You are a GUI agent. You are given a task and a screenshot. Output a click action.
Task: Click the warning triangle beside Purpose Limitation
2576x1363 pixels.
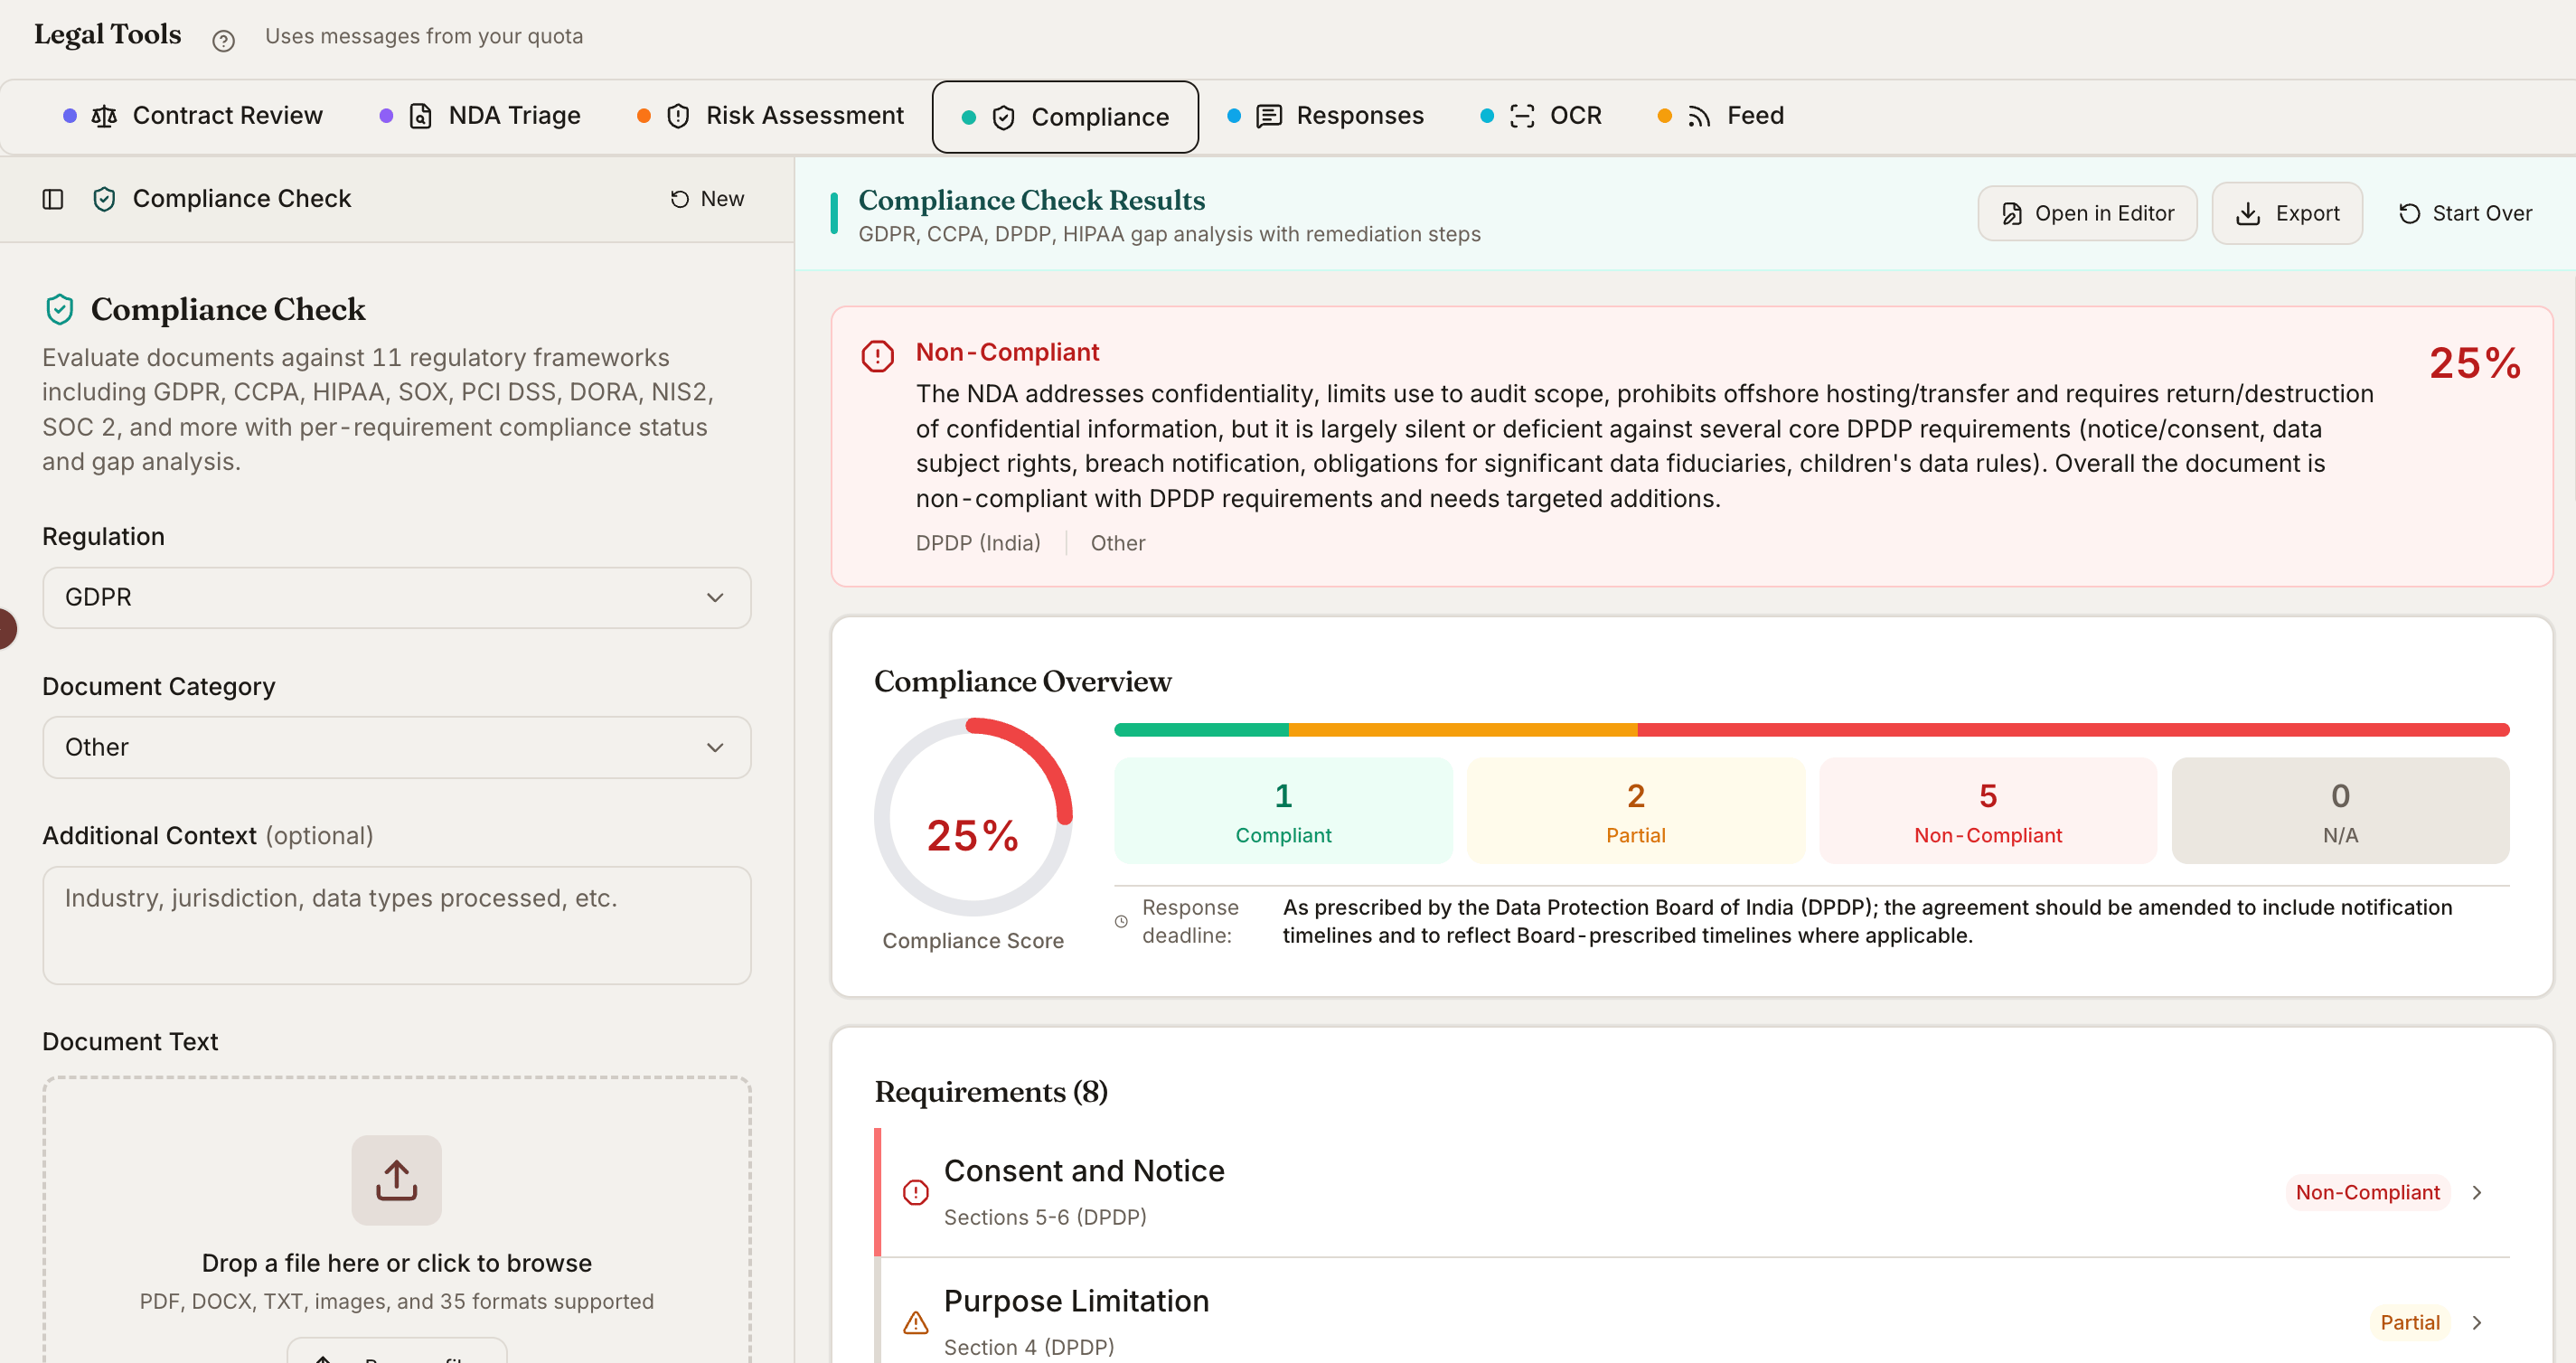(x=915, y=1323)
